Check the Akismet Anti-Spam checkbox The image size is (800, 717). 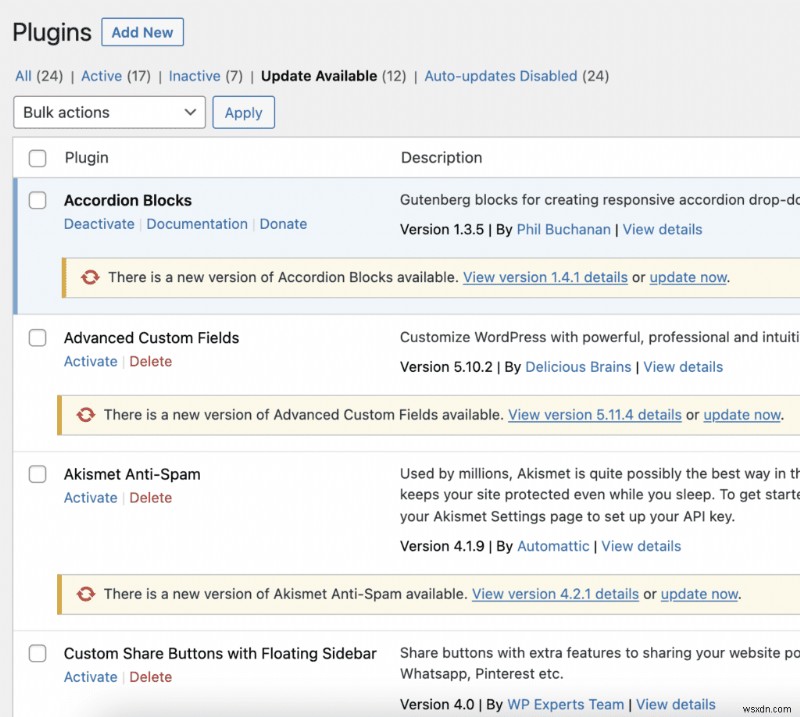pos(37,474)
